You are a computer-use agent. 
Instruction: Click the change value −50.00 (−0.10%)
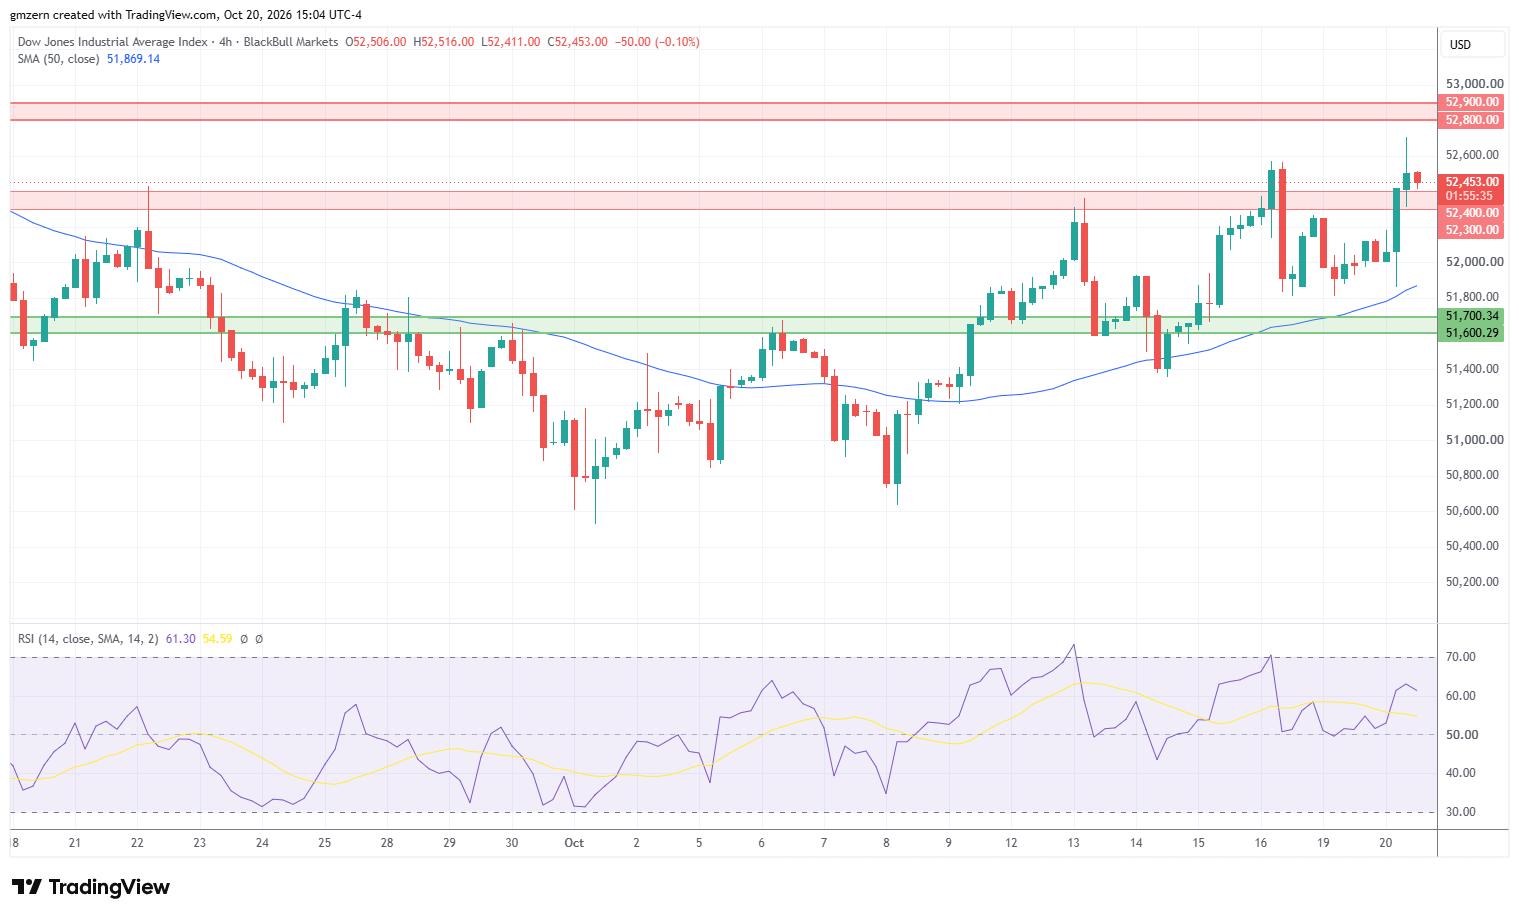(x=657, y=42)
